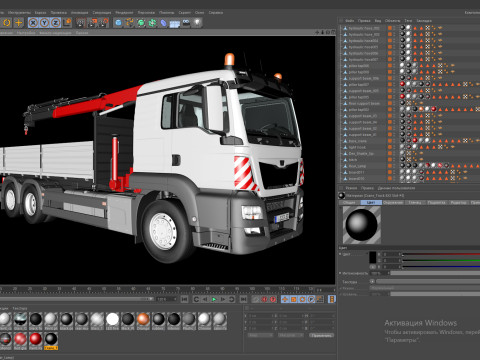
Task: Open Теги menu in Object Manager
Action: 408,21
